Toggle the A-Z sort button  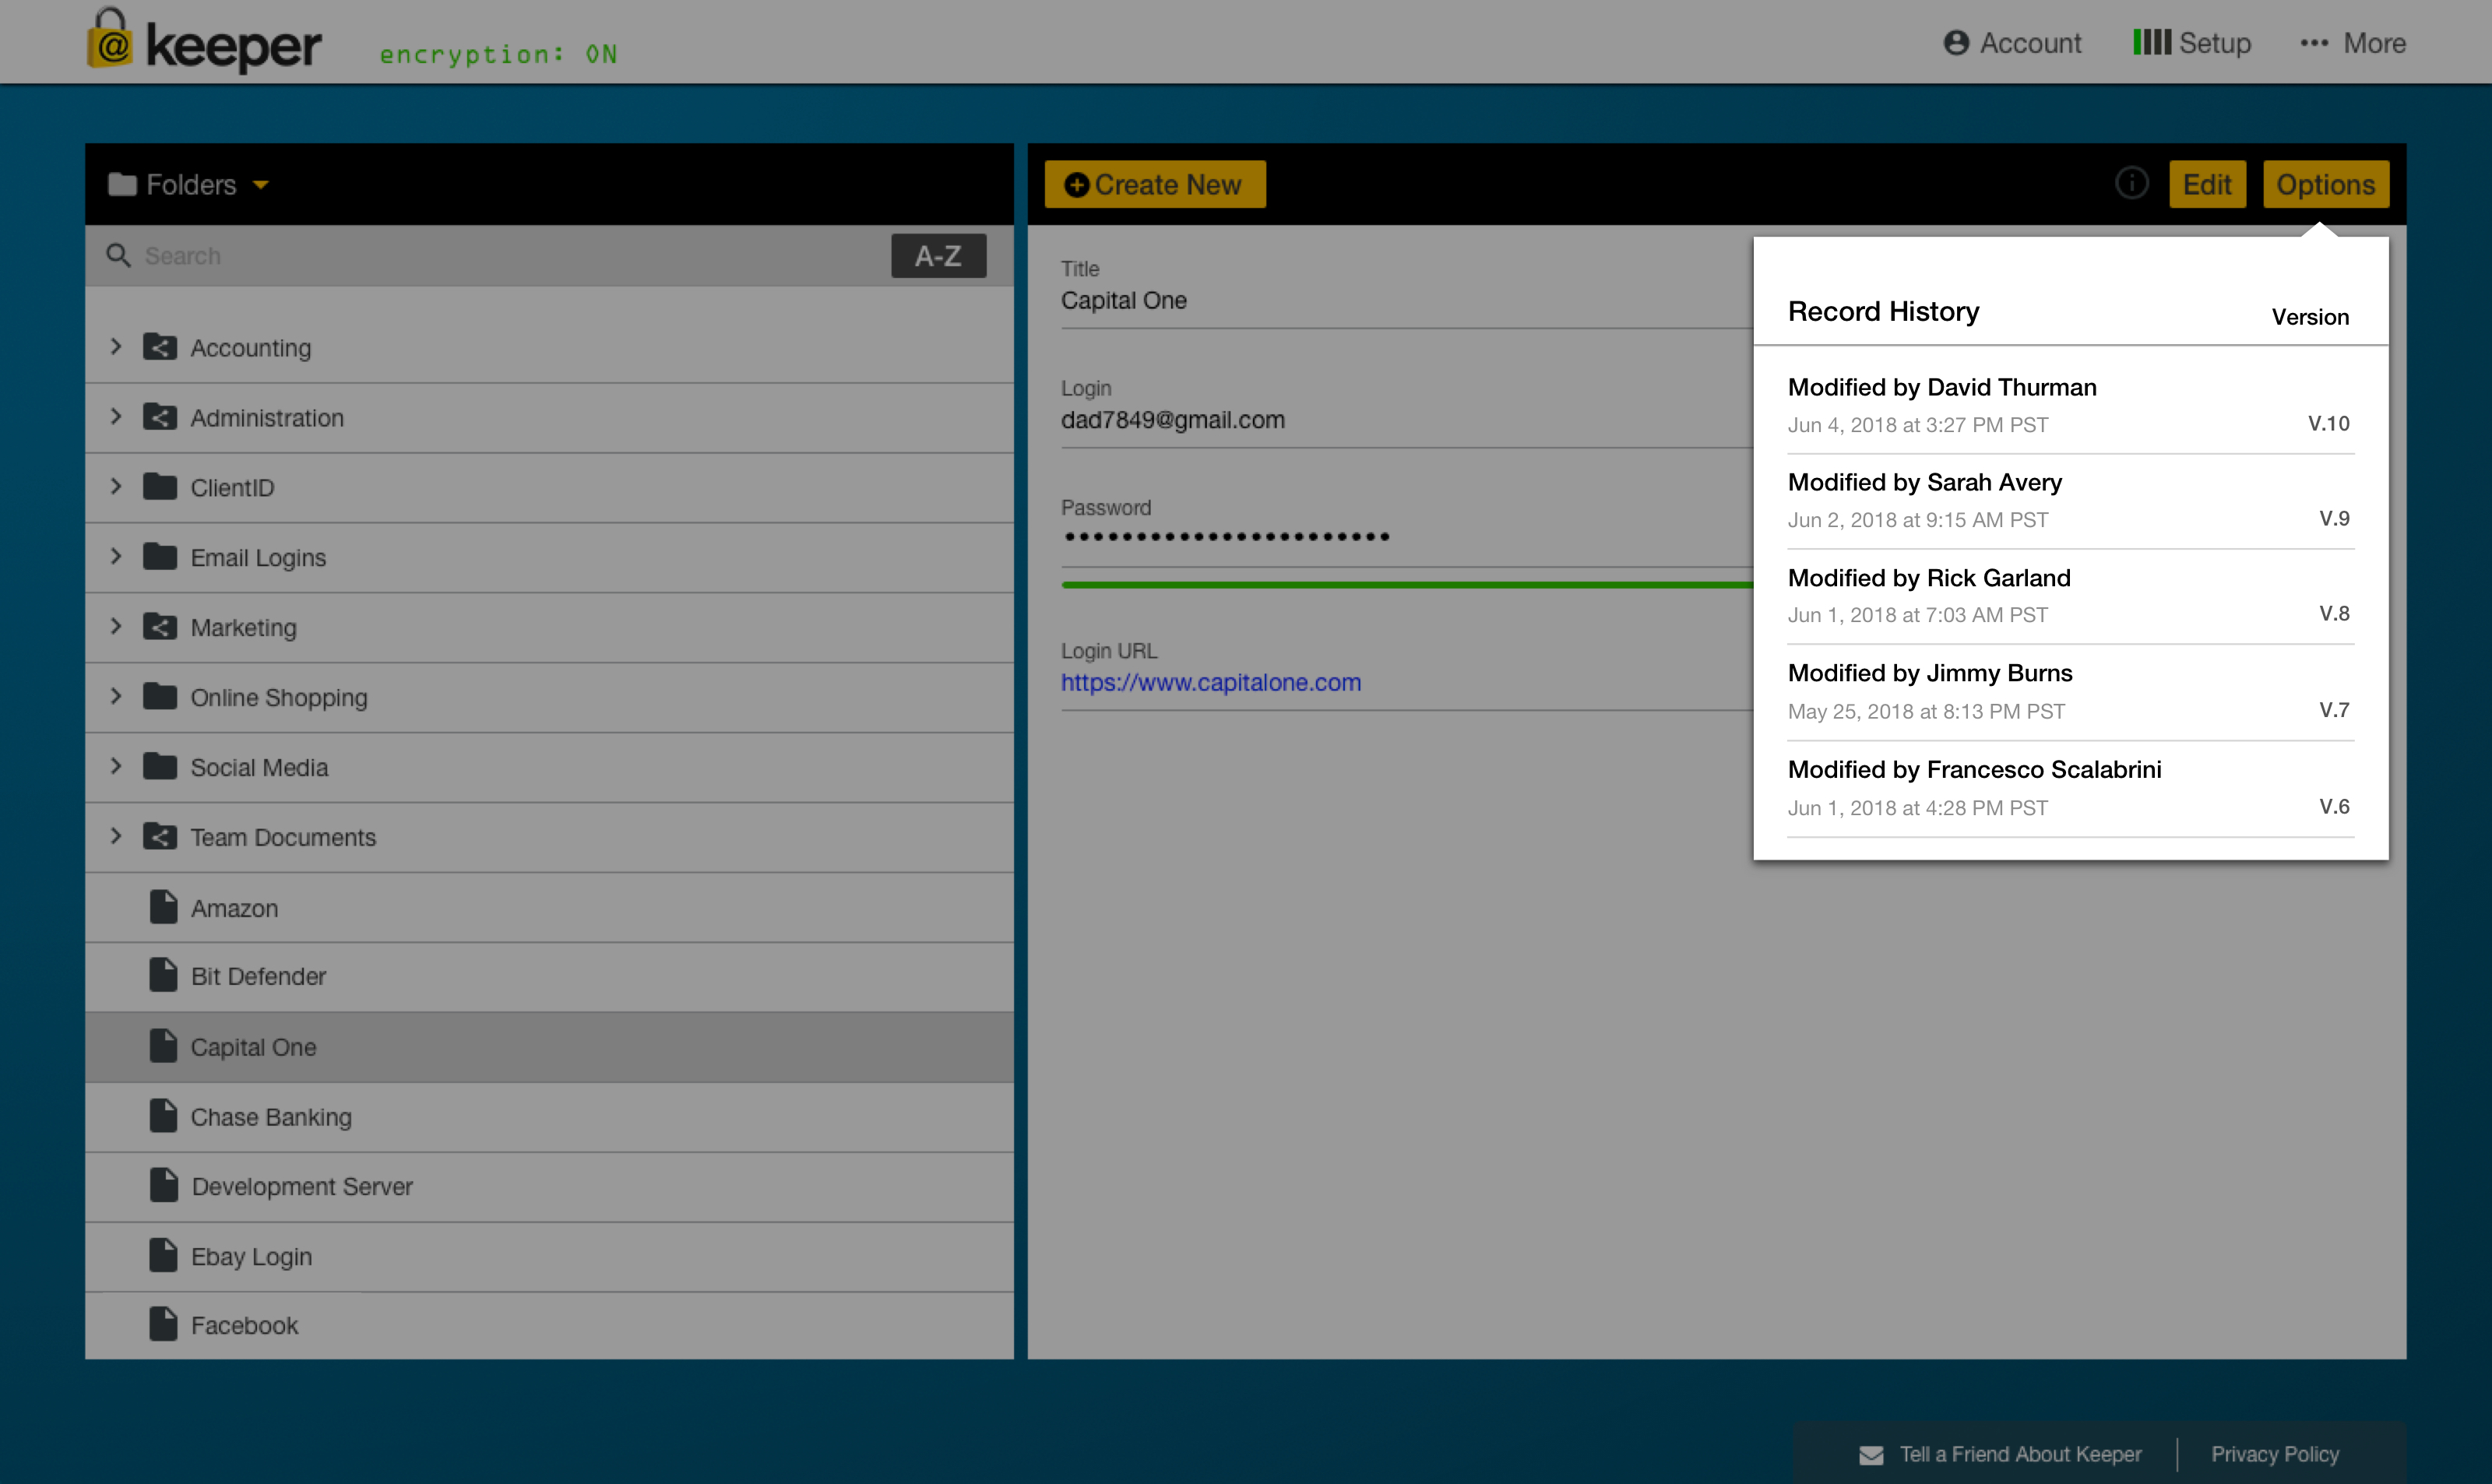938,256
